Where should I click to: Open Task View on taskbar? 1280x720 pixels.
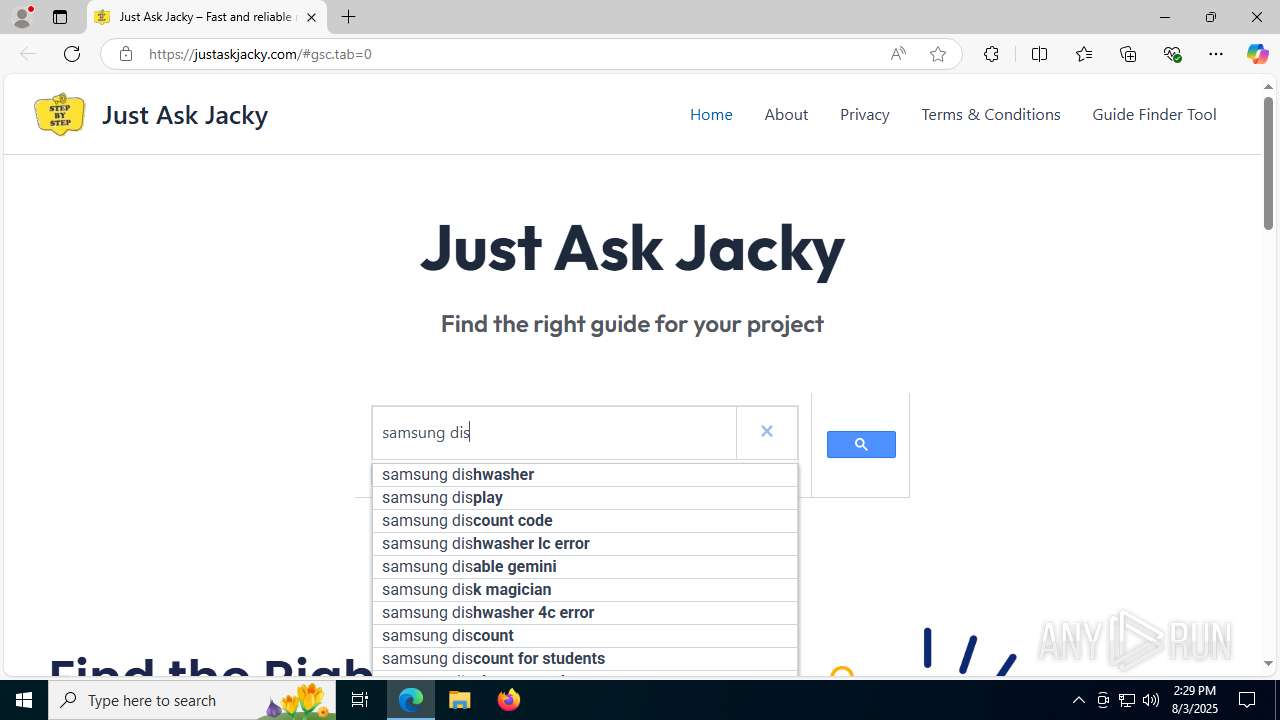[360, 700]
